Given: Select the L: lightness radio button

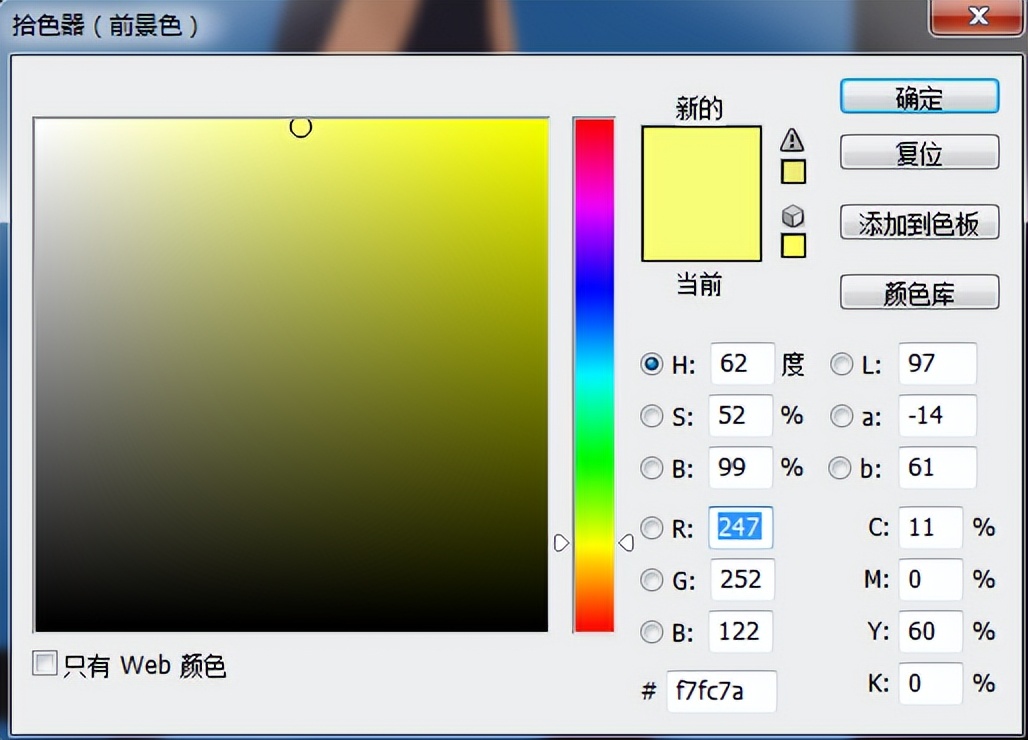Looking at the screenshot, I should 841,364.
